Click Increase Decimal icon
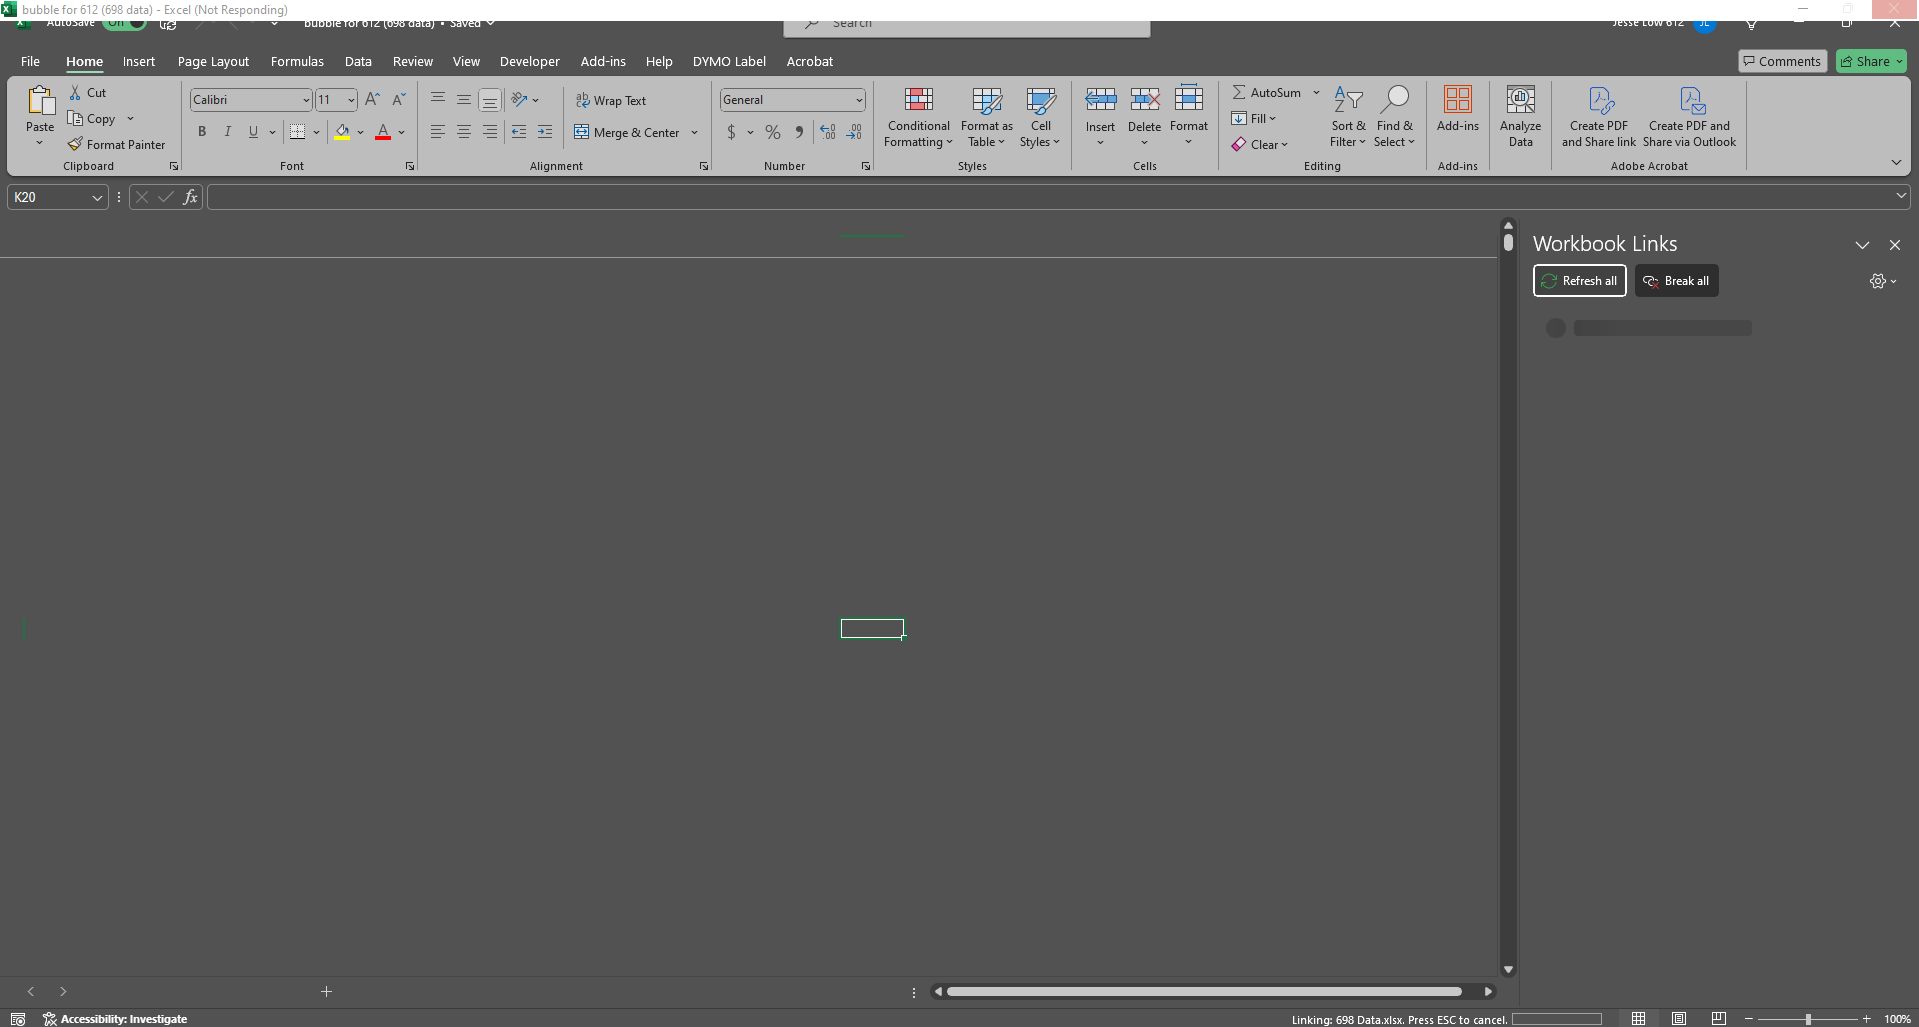 point(828,132)
